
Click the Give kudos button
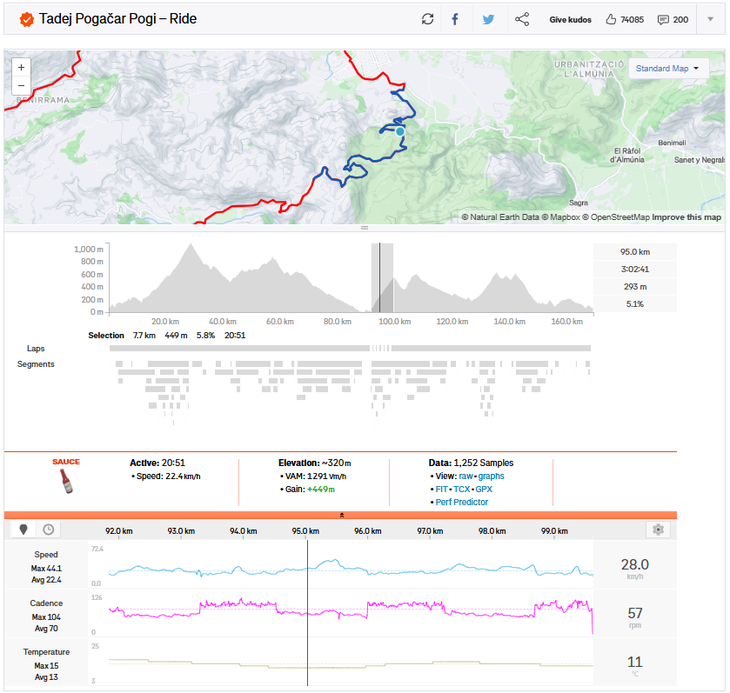(x=570, y=20)
